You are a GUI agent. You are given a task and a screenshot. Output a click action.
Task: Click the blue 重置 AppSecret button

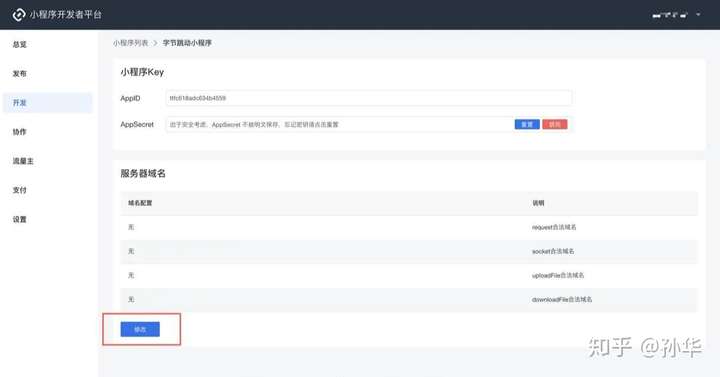click(527, 124)
